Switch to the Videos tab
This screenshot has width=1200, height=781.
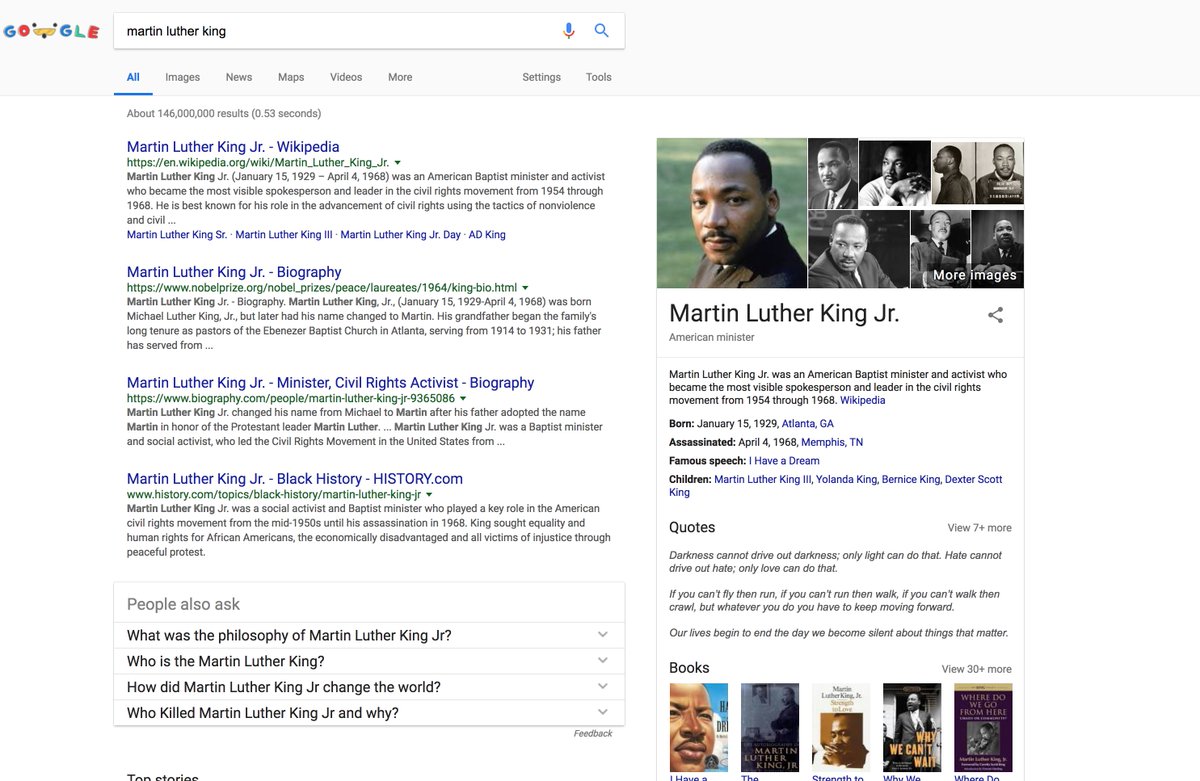coord(346,77)
